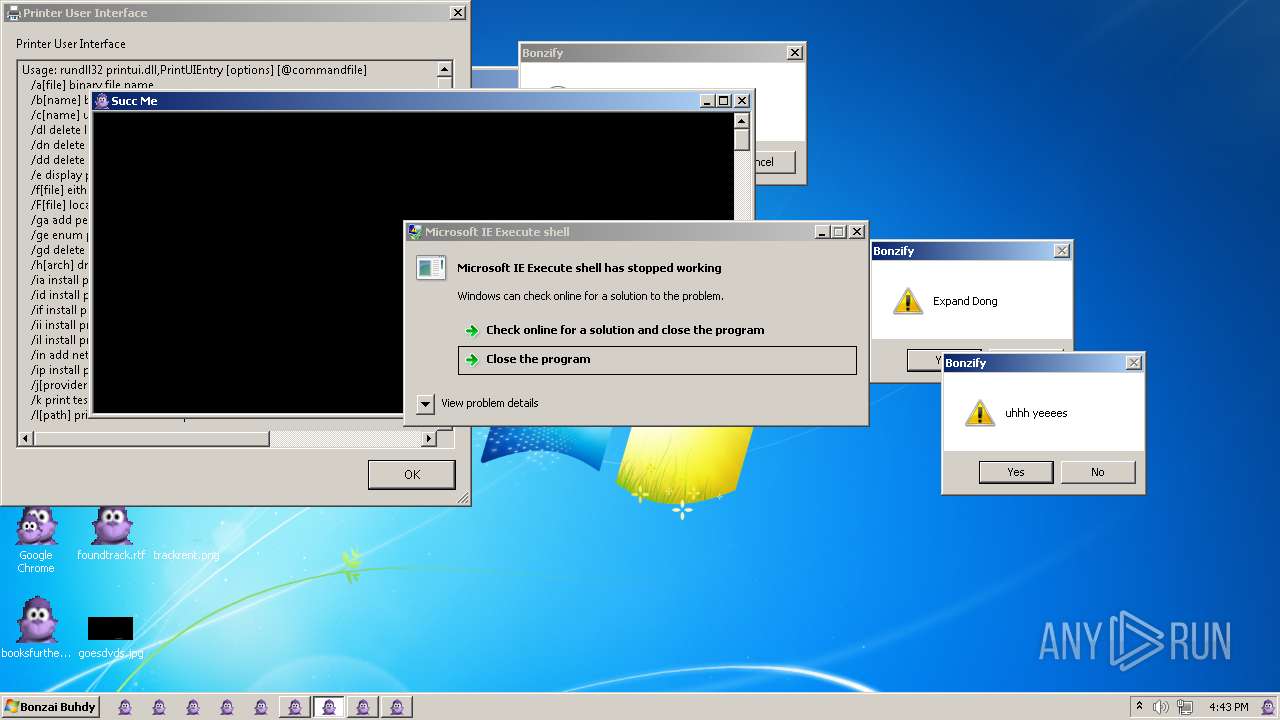Open the Google Chrome desktop shortcut
The image size is (1280, 720).
pyautogui.click(x=36, y=540)
